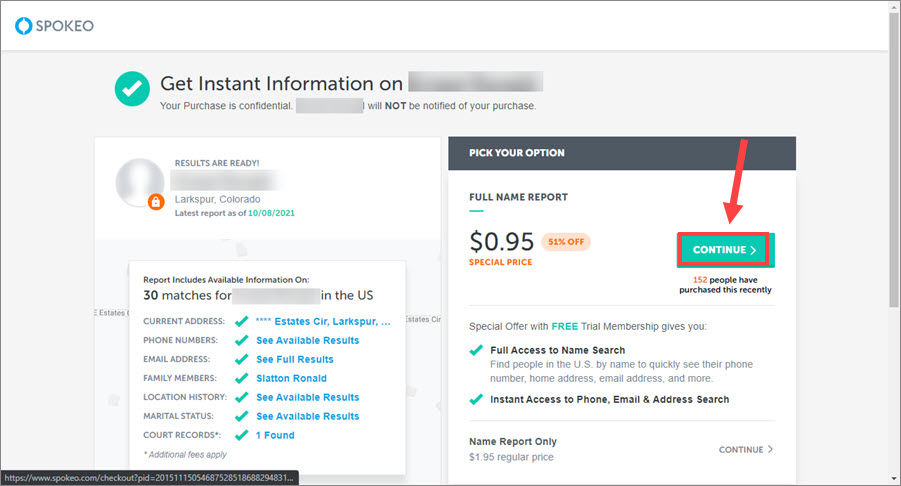This screenshot has height=486, width=901.
Task: Open See Available Results for phone numbers
Action: coord(307,340)
